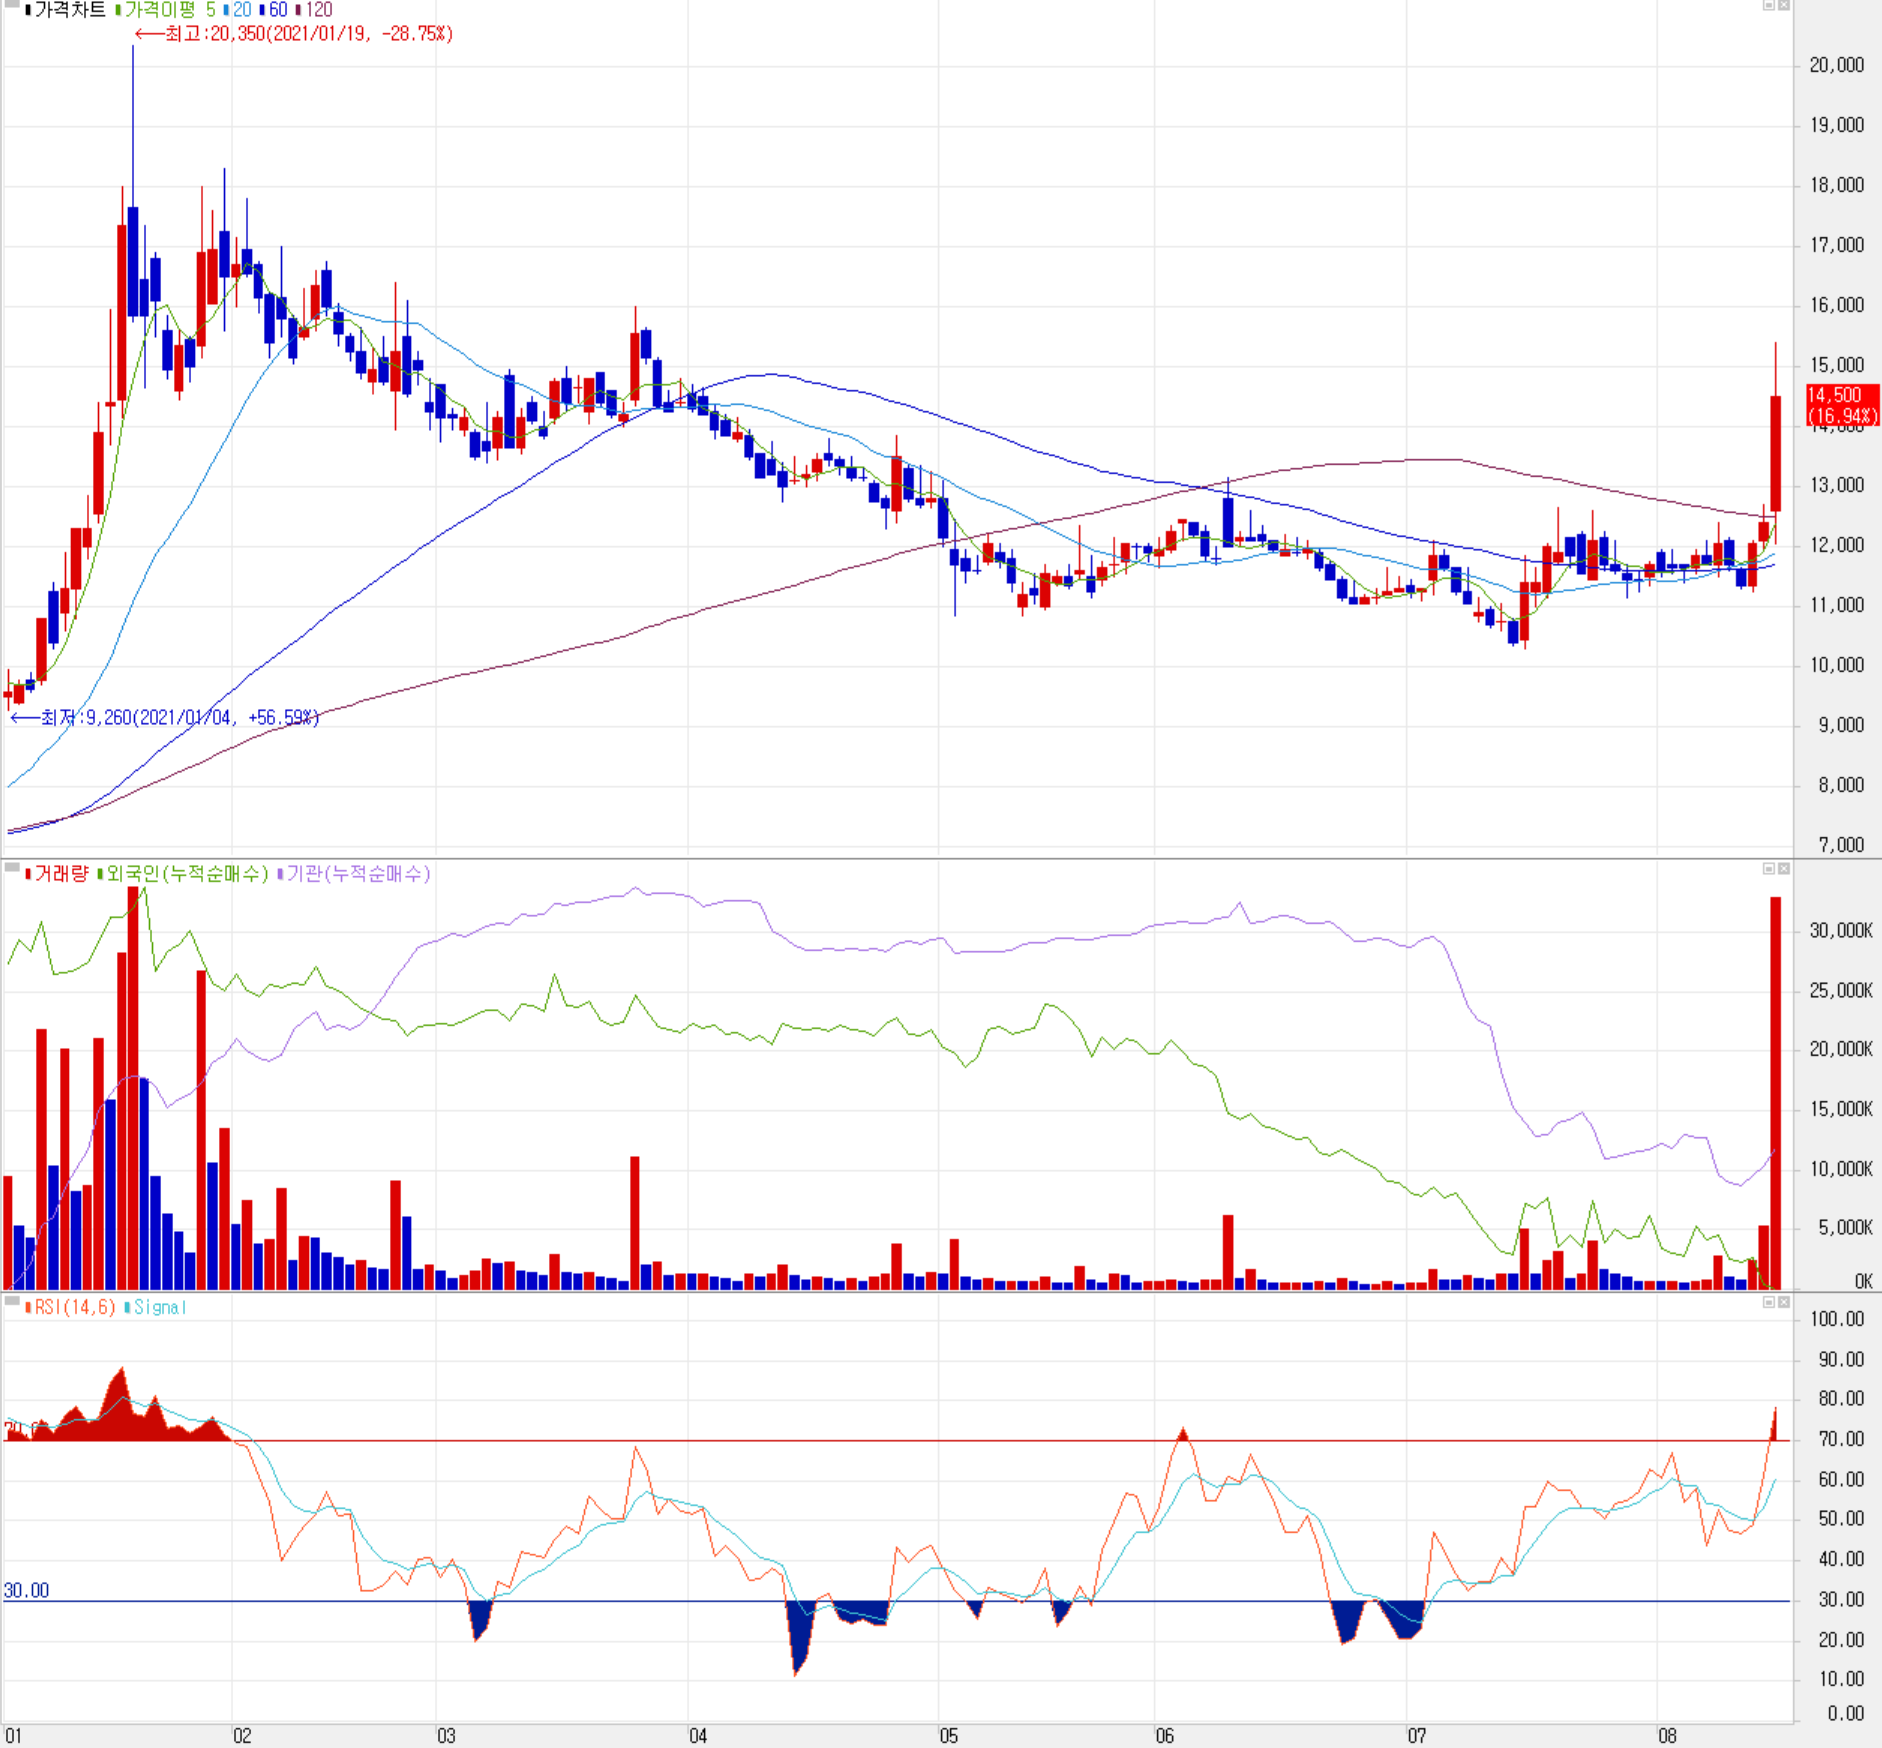Click the latest tall red volume bar
The image size is (1882, 1748).
[1776, 1093]
